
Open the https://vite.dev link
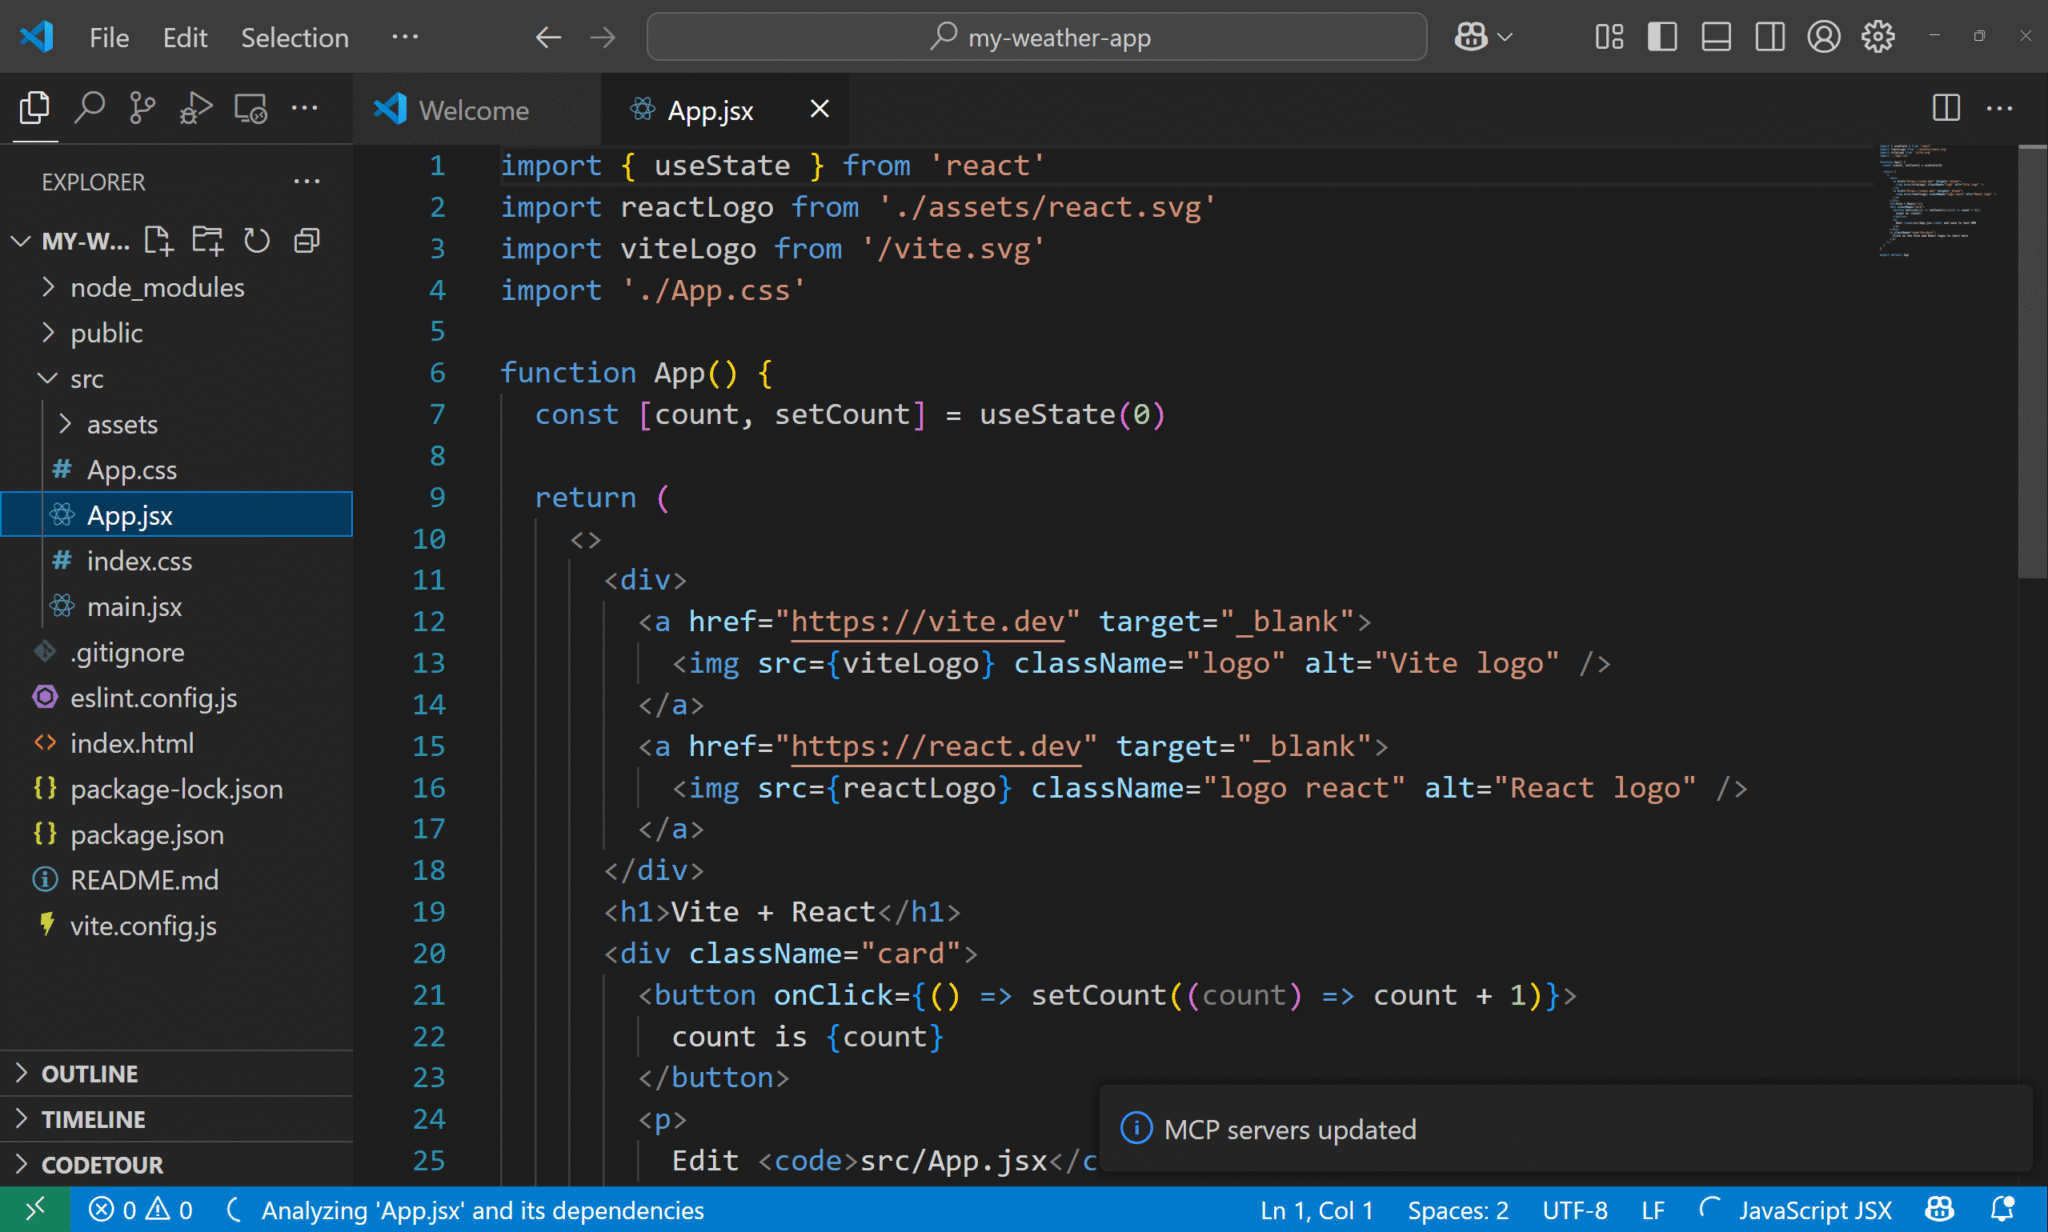pos(926,621)
